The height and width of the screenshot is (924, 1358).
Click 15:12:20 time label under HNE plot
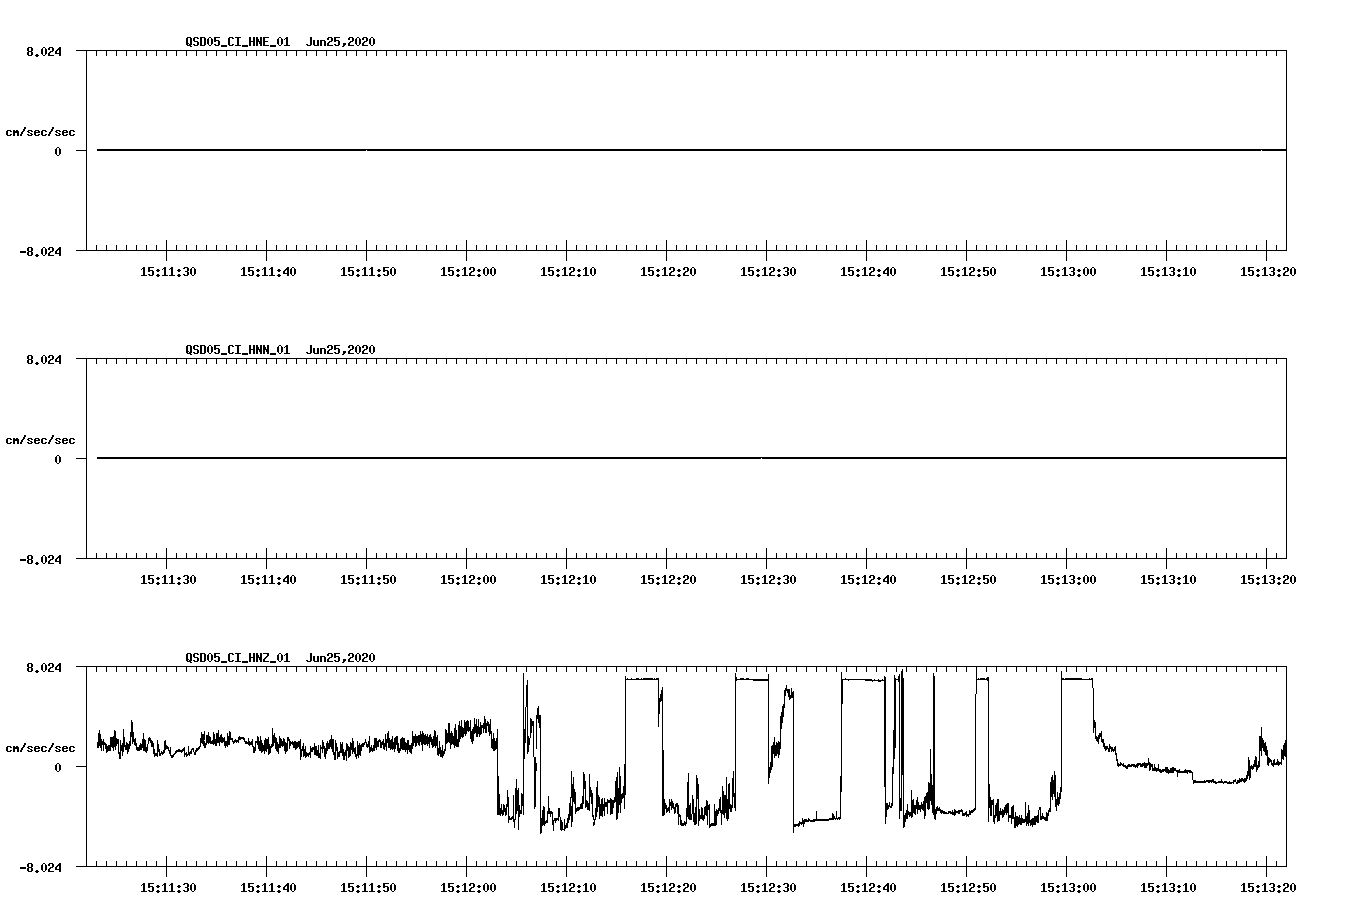click(668, 272)
